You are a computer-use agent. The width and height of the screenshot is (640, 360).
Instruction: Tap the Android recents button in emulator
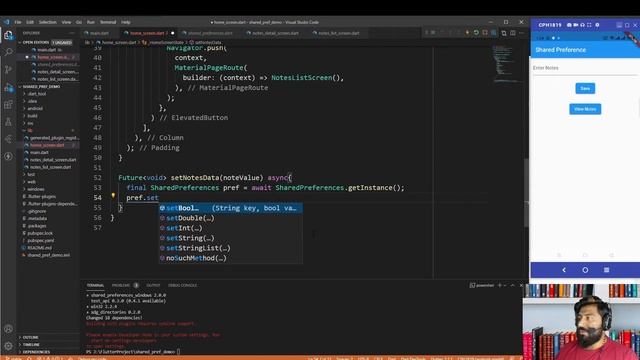(x=607, y=270)
